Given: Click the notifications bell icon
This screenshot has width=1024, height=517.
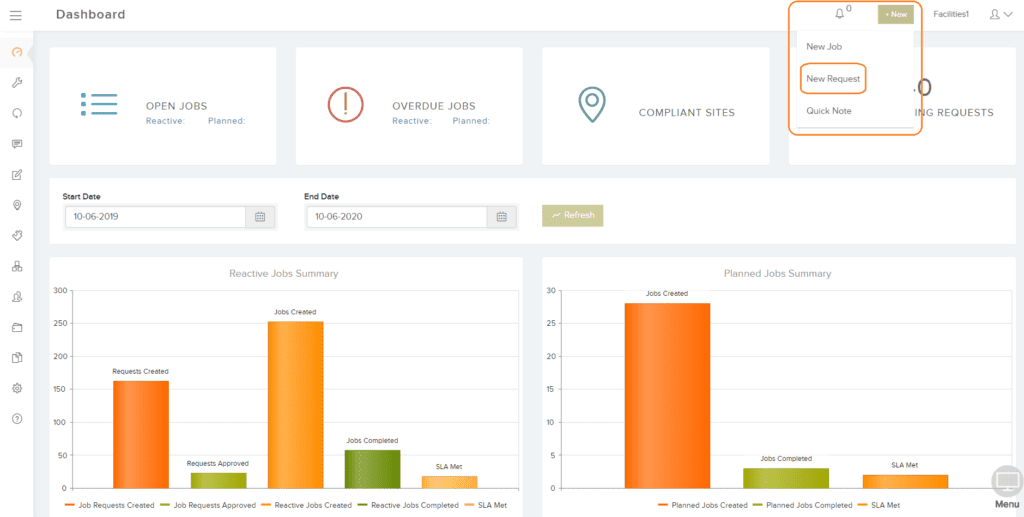Looking at the screenshot, I should (840, 14).
